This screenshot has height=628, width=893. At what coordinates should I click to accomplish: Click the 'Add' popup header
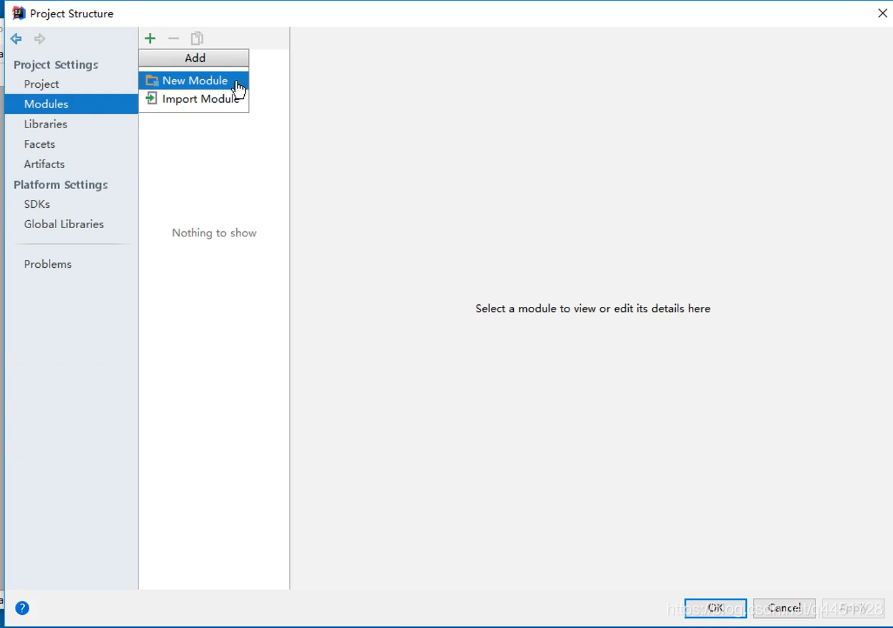point(194,58)
